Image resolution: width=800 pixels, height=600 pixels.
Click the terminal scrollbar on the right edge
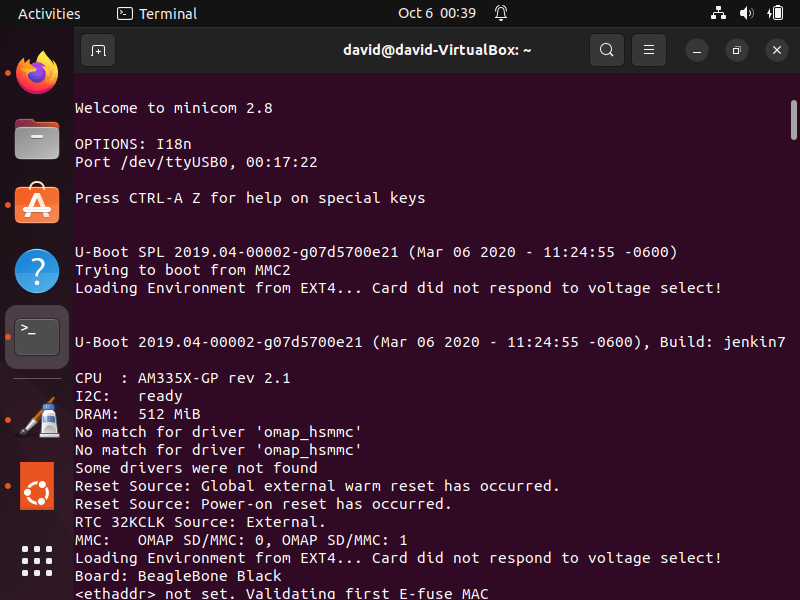point(793,120)
